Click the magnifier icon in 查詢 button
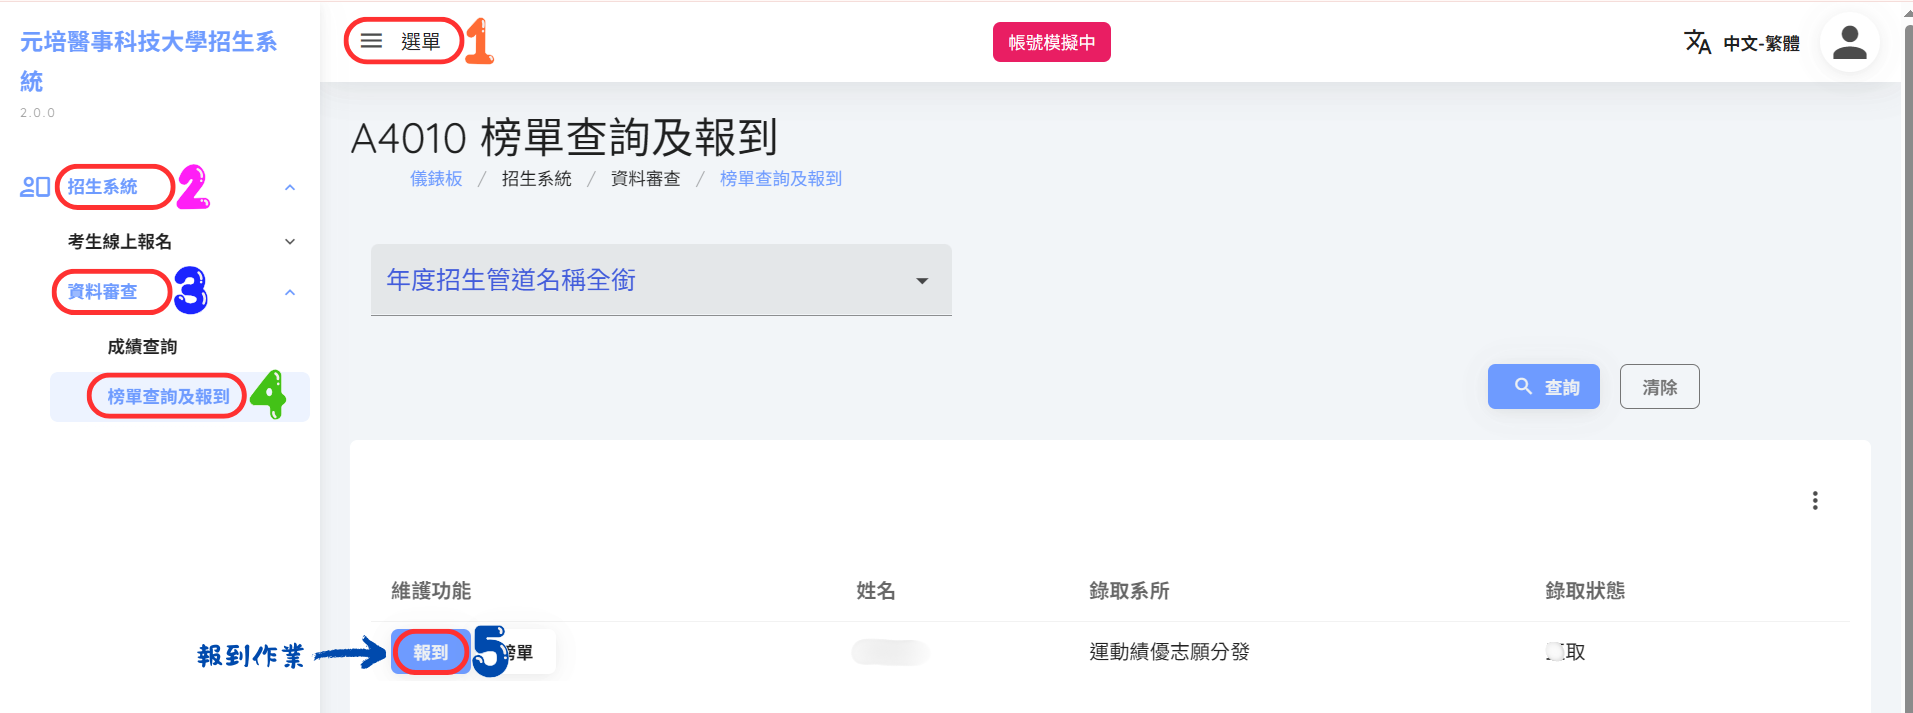Viewport: 1913px width, 713px height. pos(1523,386)
